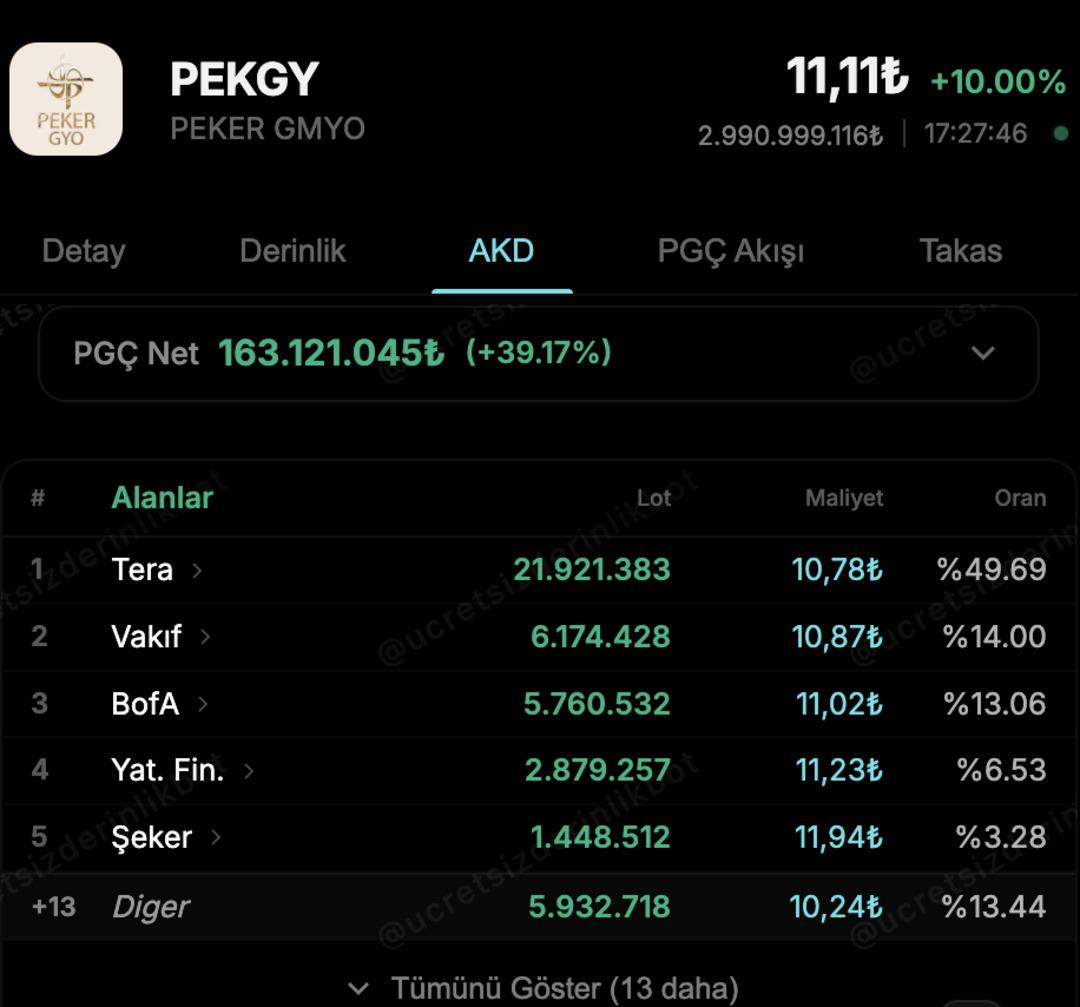Sort by the Oran column header
This screenshot has width=1080, height=1007.
(x=1020, y=498)
